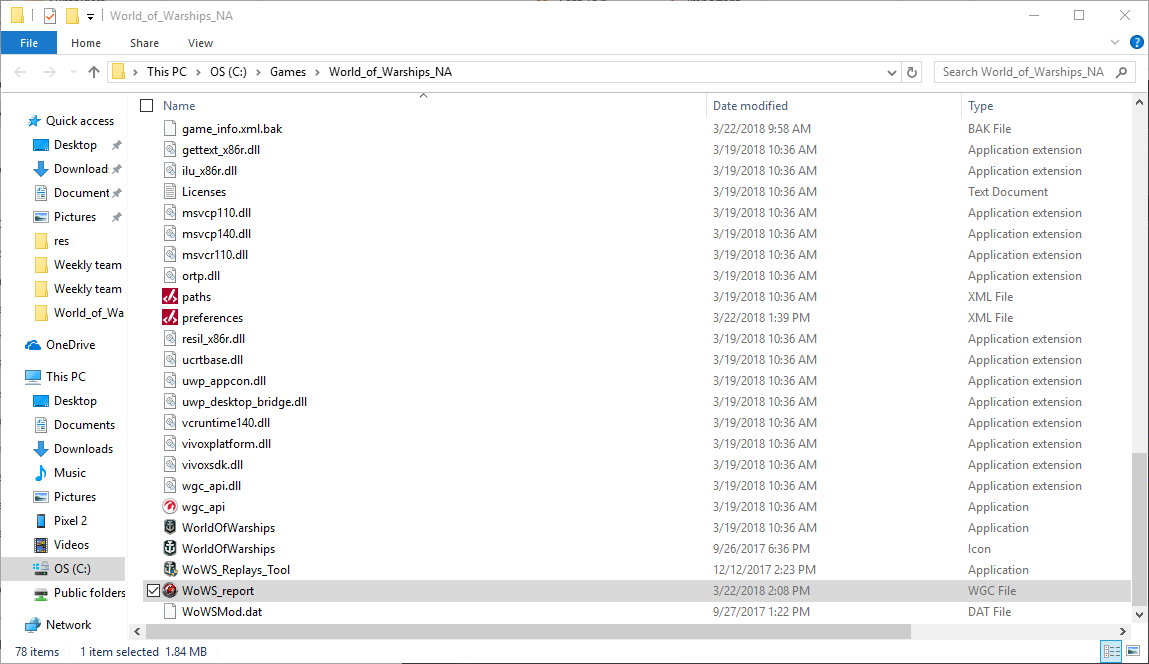Sort files by the Type column
Screen dimensions: 1149x664
(x=980, y=106)
